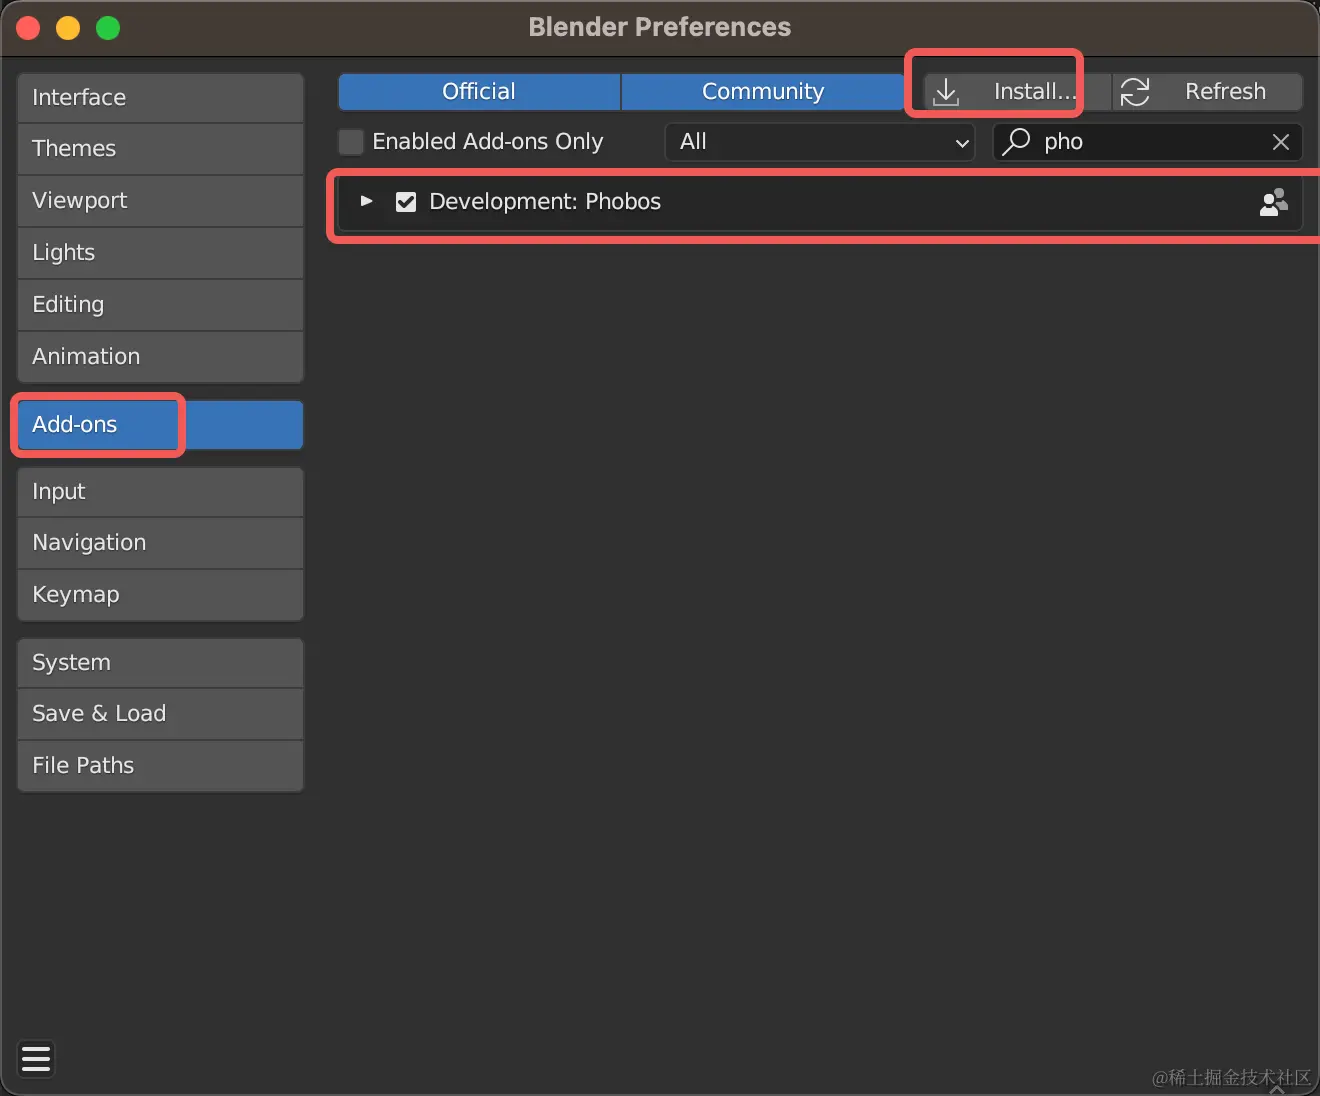Image resolution: width=1320 pixels, height=1096 pixels.
Task: Click the community users icon on Phobos row
Action: point(1273,202)
